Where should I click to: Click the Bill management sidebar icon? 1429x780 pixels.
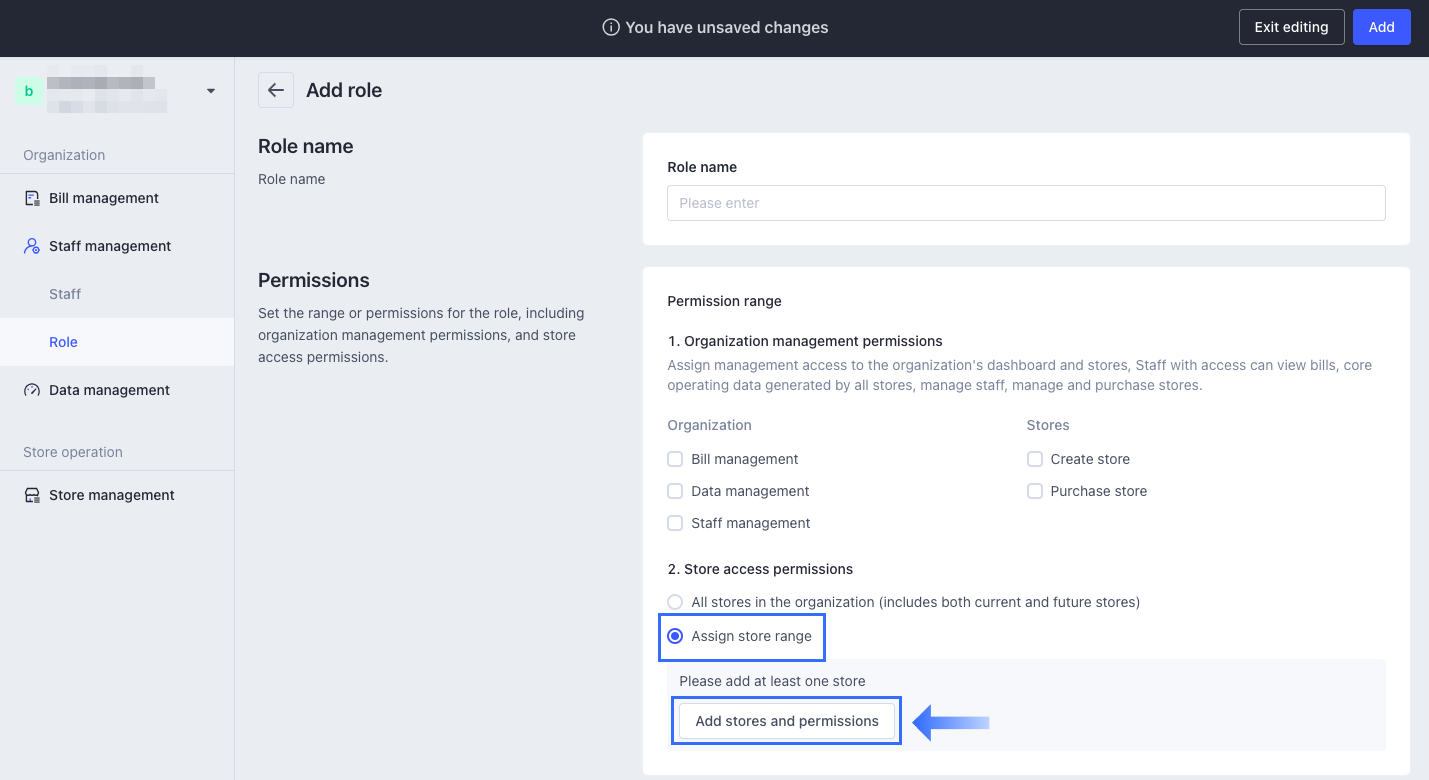click(32, 198)
